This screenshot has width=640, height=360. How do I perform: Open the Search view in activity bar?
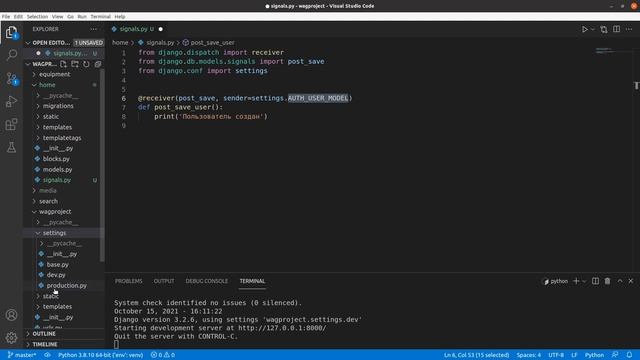[x=11, y=55]
